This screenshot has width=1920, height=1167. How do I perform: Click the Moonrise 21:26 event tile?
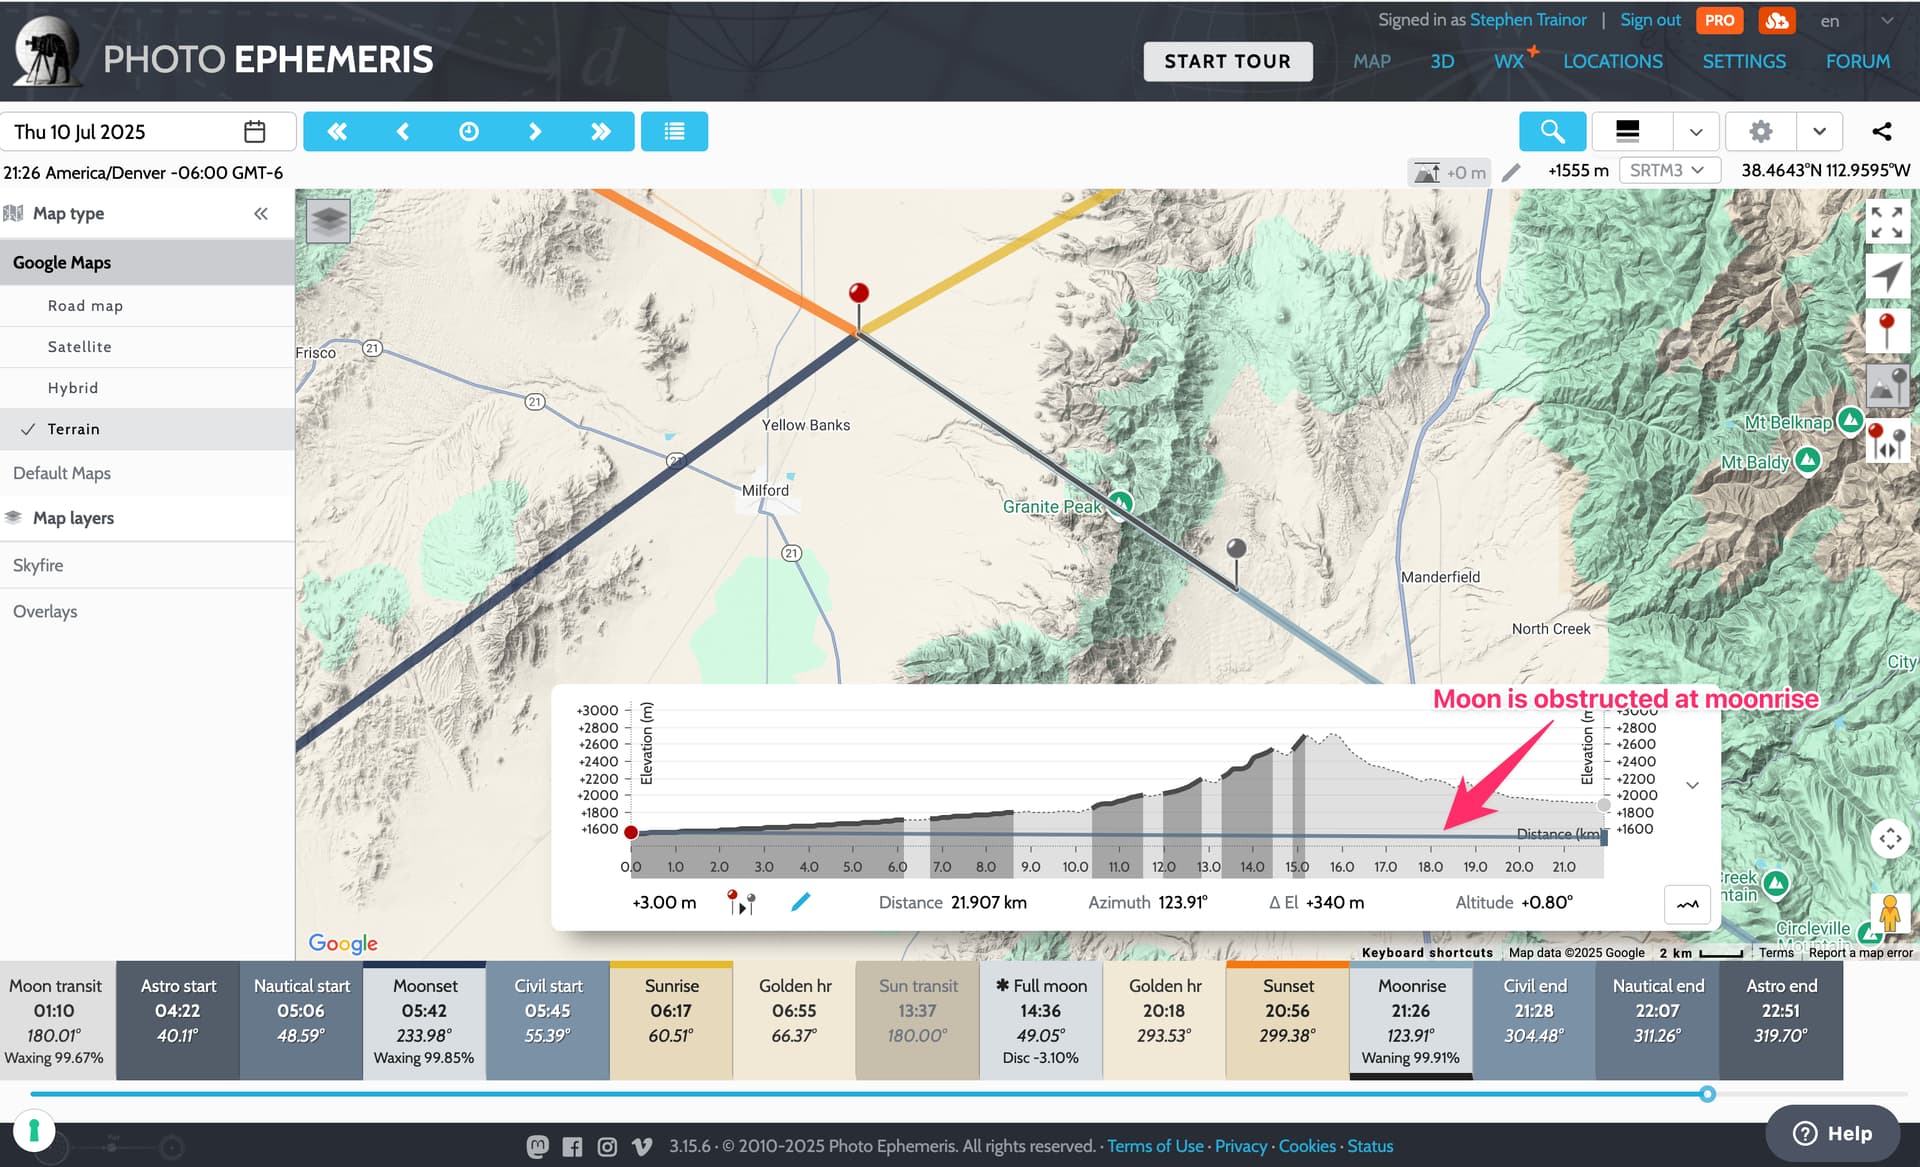pos(1411,1021)
